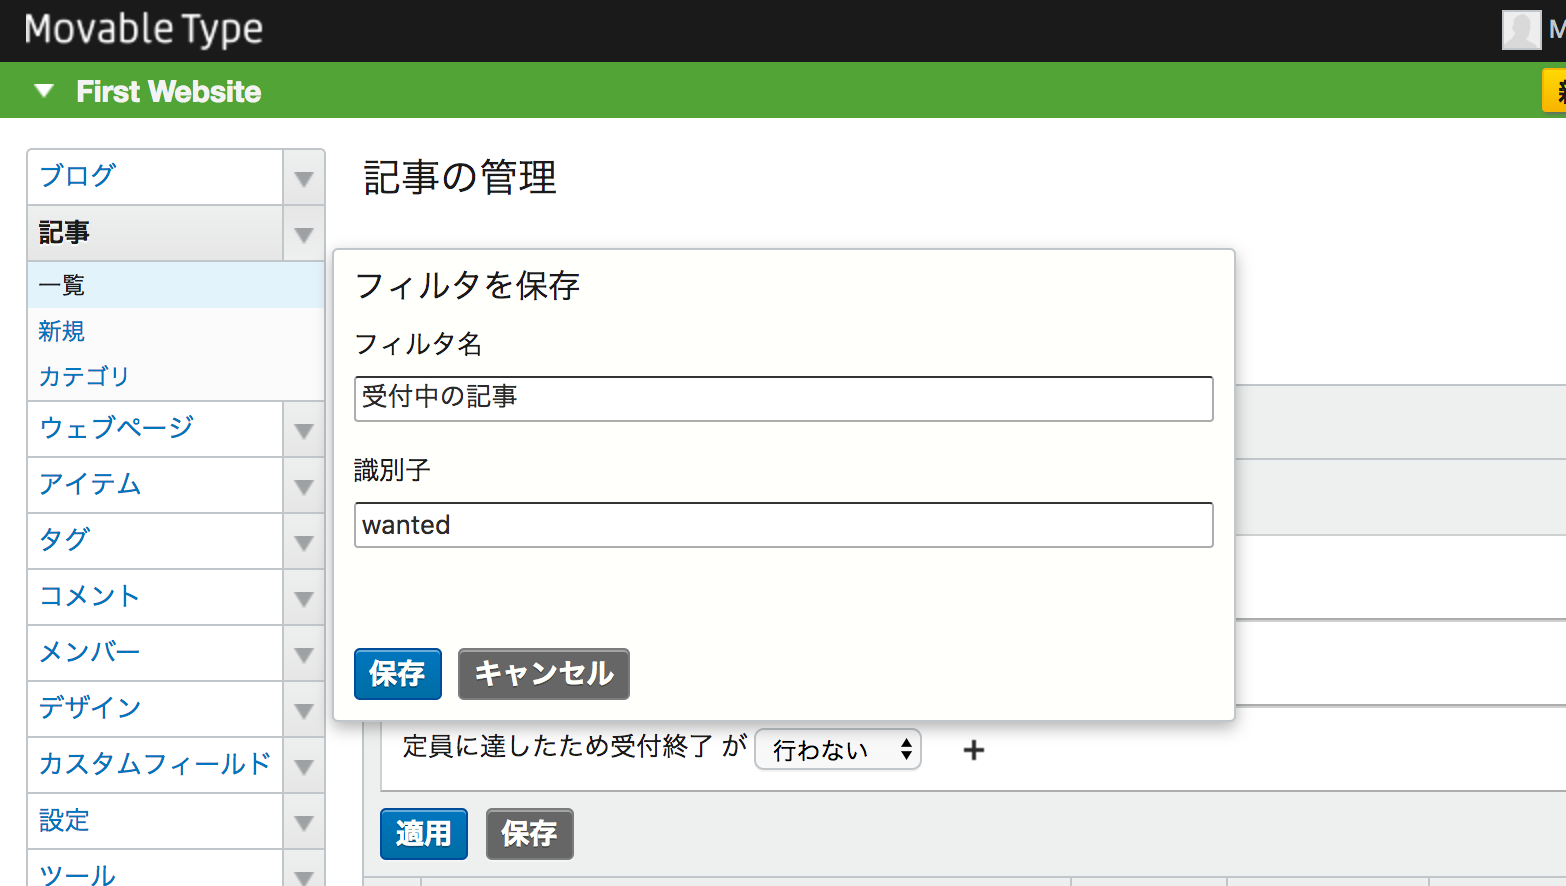Screen dimensions: 1566x886
Task: Cancel the filter dialog with キャンセル
Action: 543,674
